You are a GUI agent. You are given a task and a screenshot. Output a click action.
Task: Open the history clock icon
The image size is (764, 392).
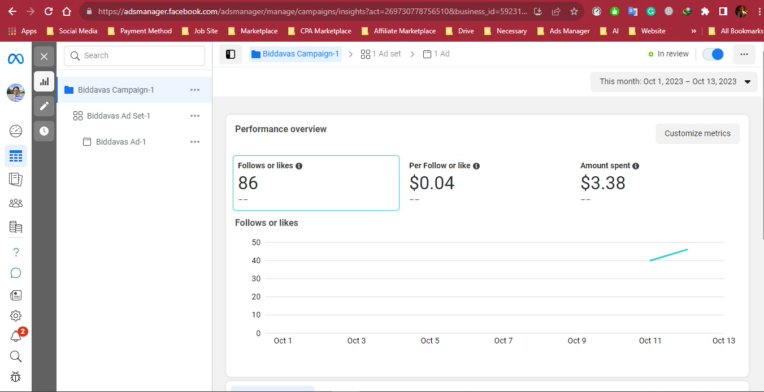tap(44, 131)
